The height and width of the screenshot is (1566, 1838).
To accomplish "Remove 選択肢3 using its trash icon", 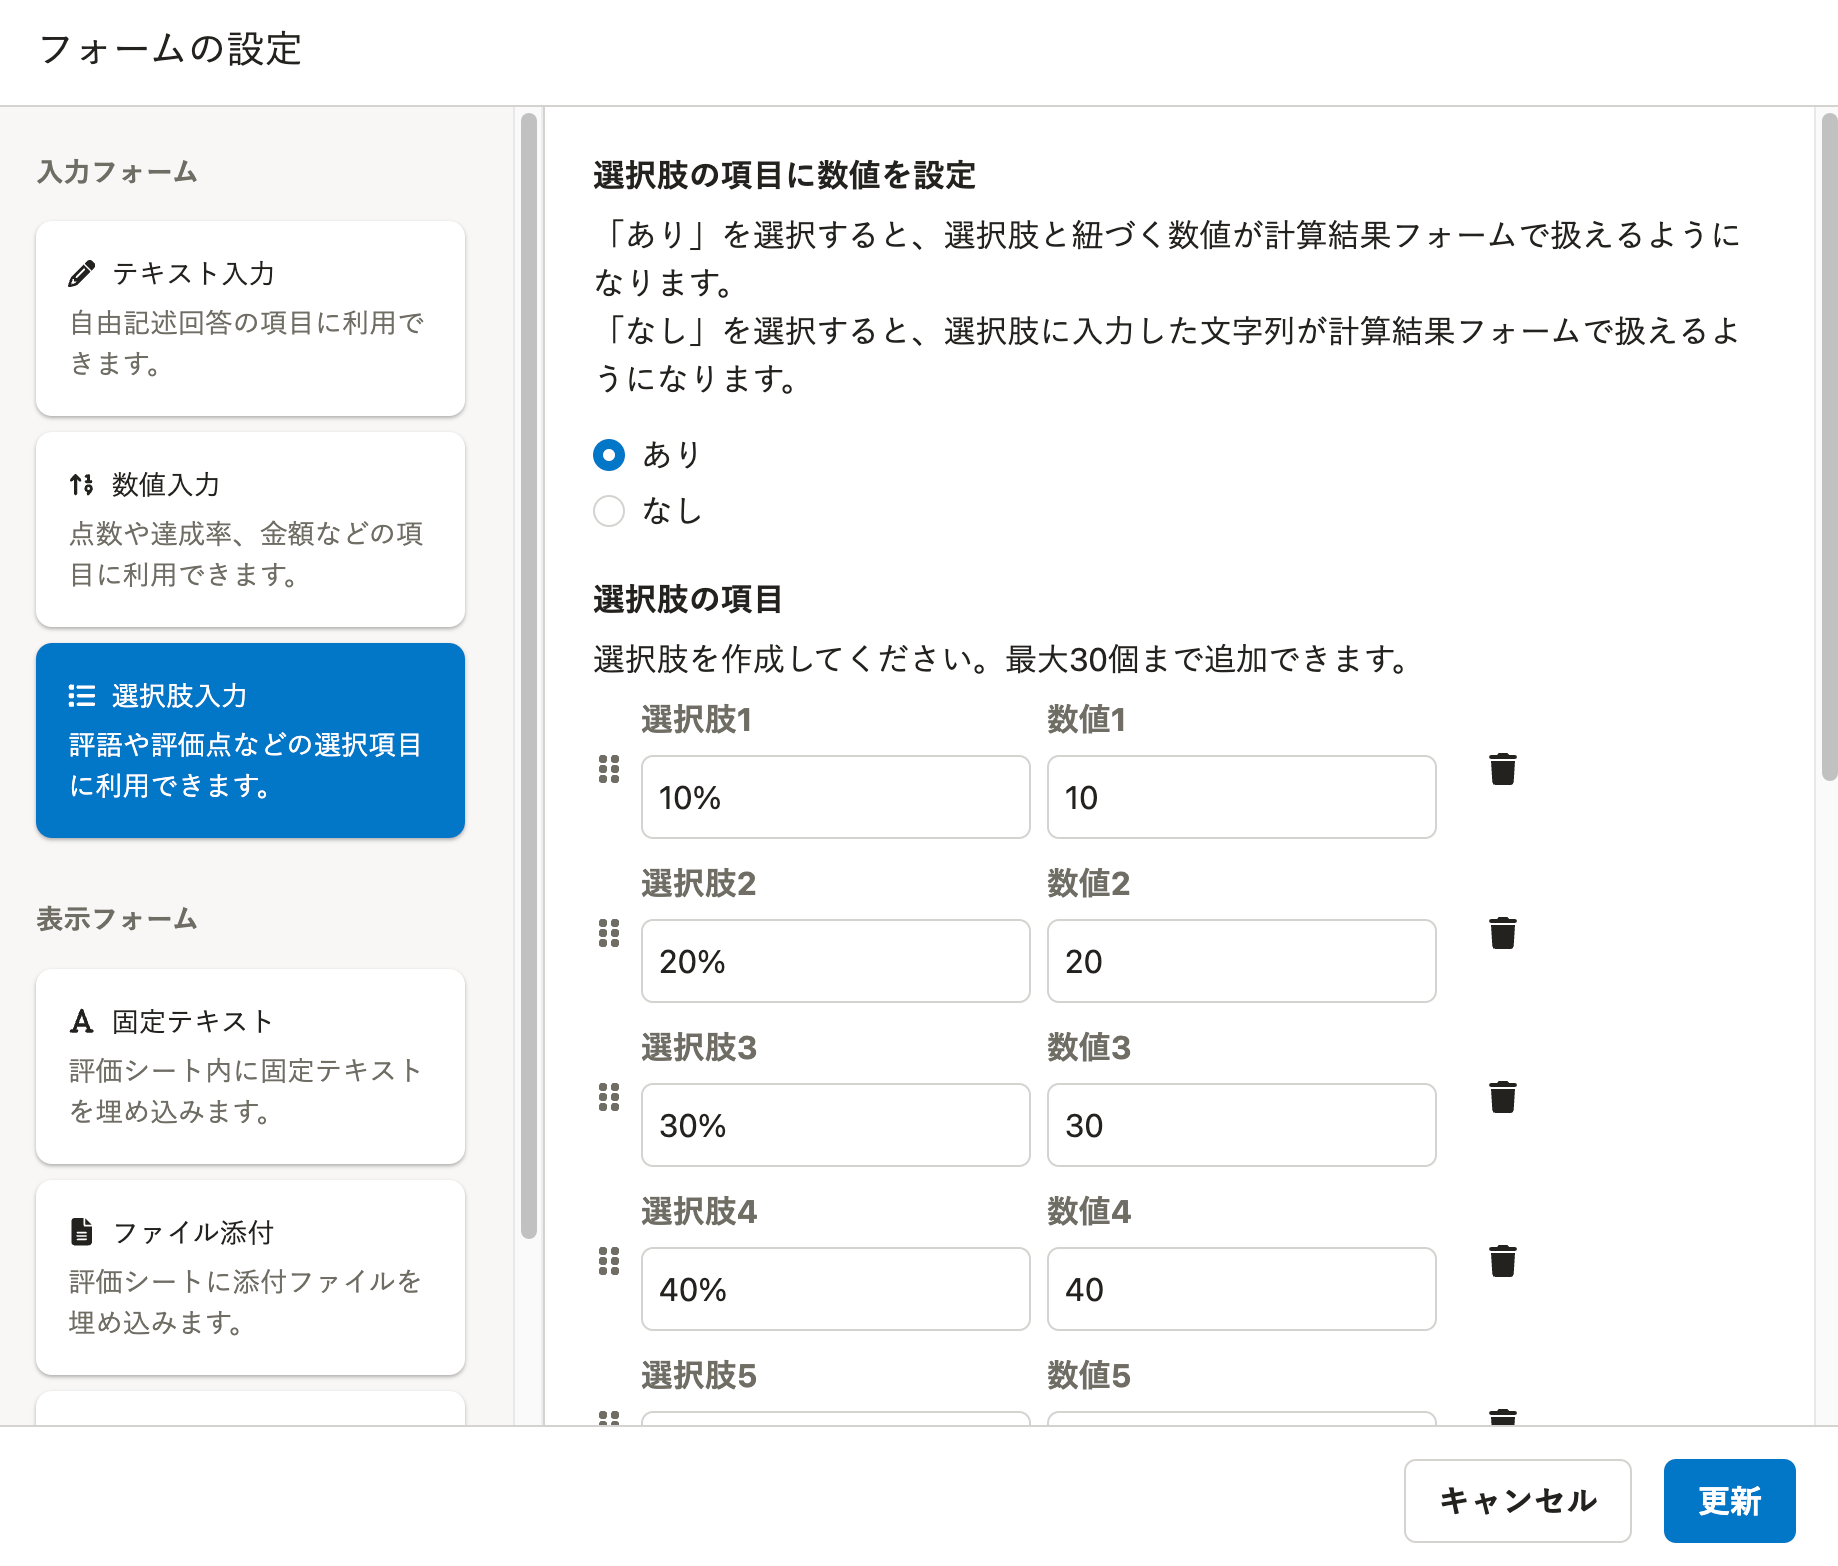I will (x=1502, y=1097).
